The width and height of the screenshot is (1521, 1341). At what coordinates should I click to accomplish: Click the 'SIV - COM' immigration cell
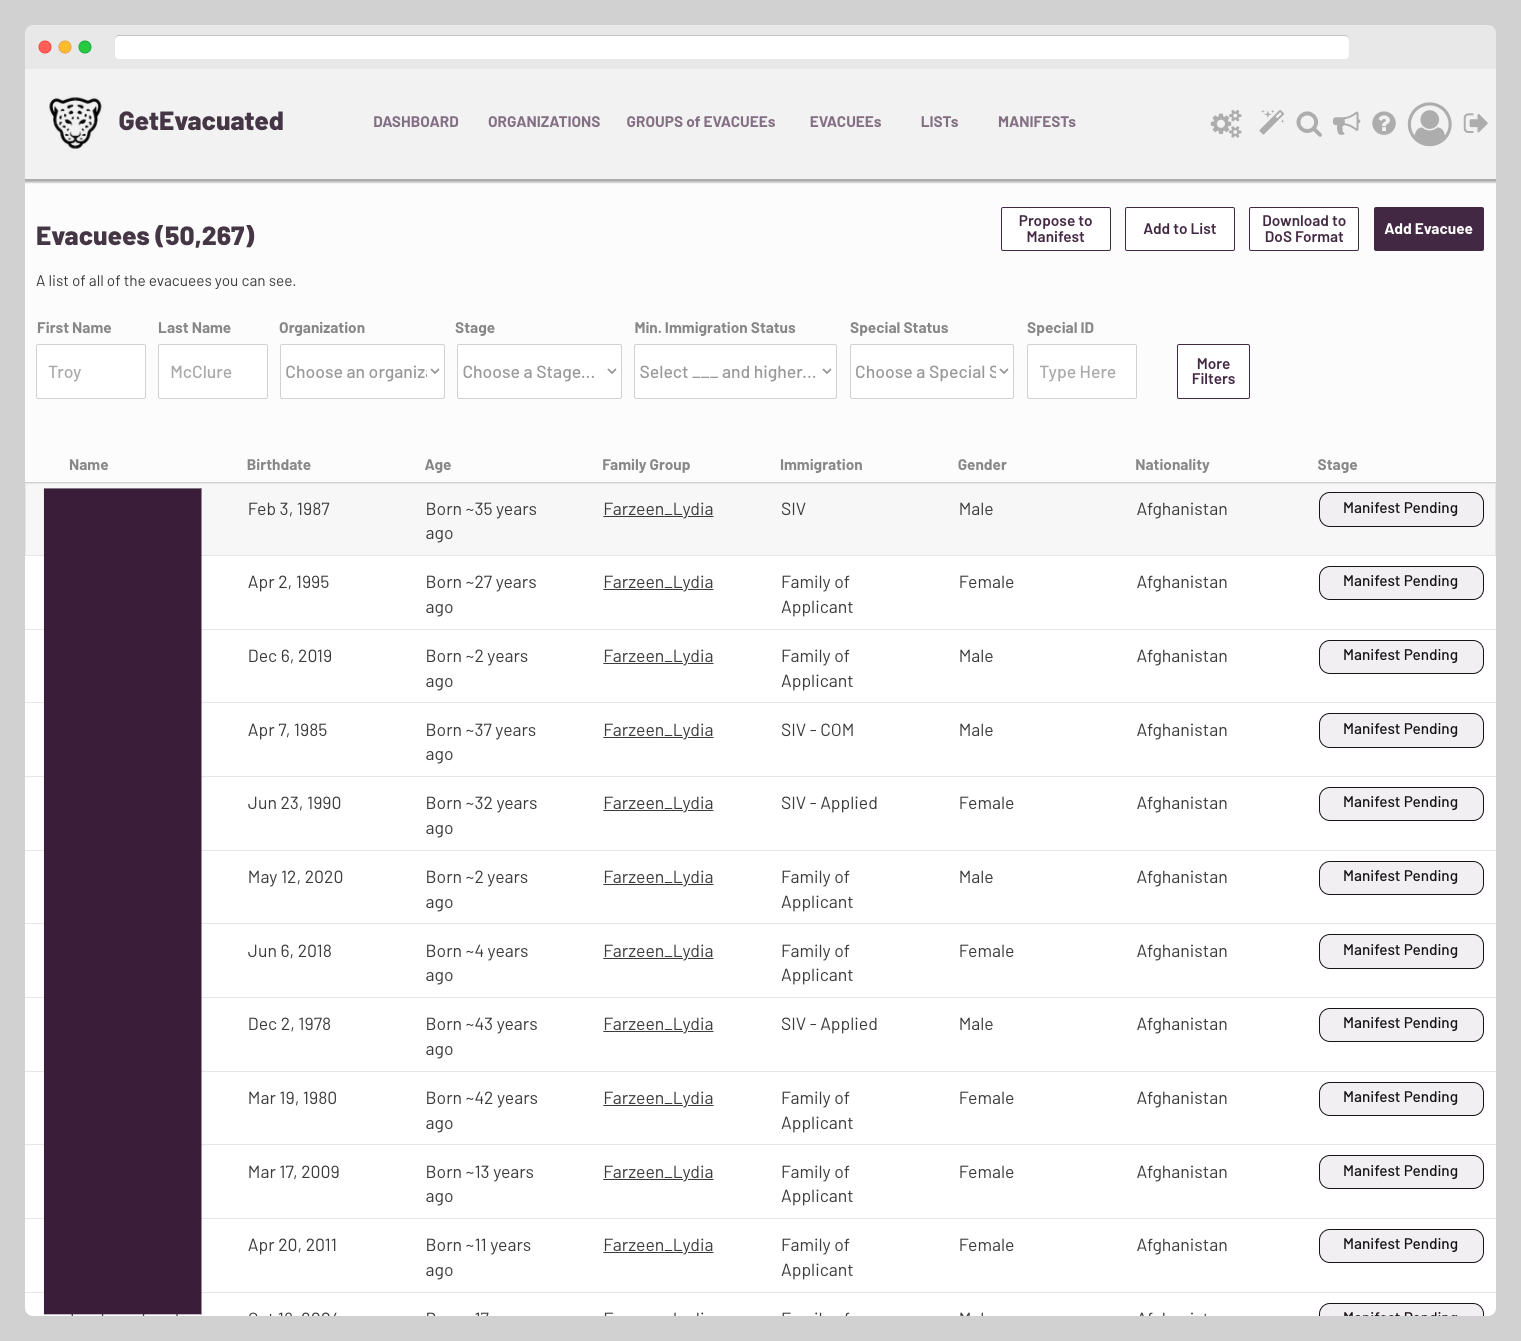[x=817, y=730]
